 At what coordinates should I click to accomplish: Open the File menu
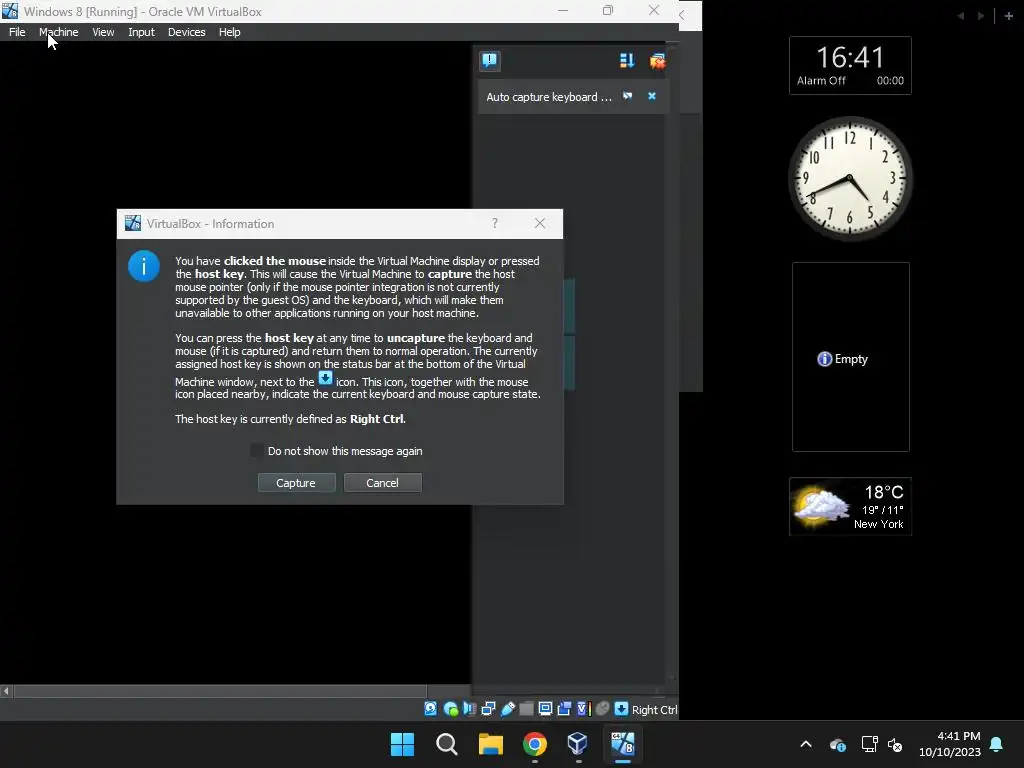pos(17,32)
